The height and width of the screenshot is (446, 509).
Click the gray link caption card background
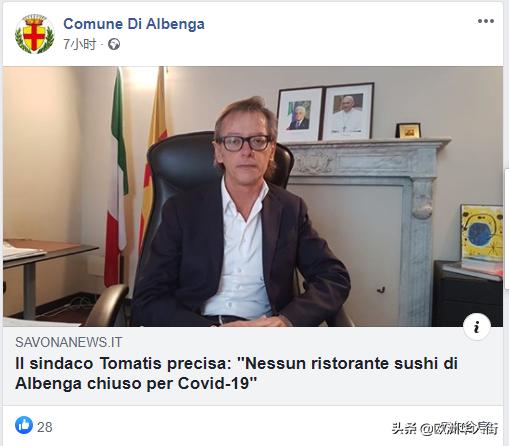(253, 366)
